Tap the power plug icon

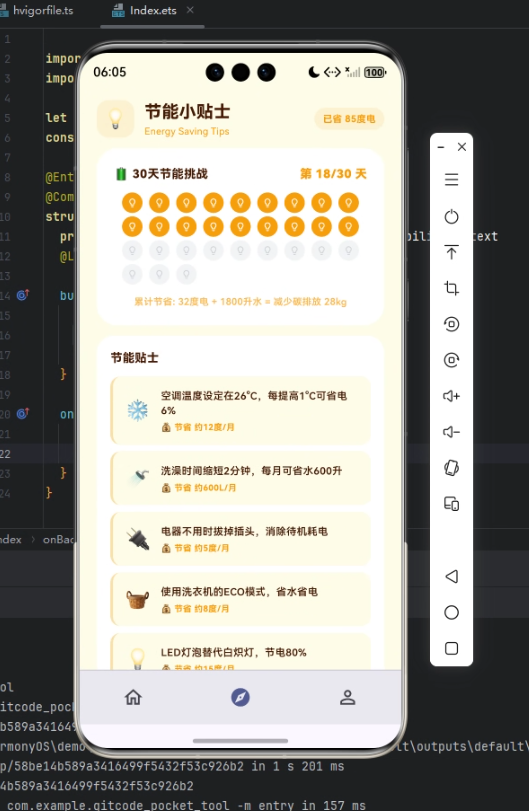[138, 539]
